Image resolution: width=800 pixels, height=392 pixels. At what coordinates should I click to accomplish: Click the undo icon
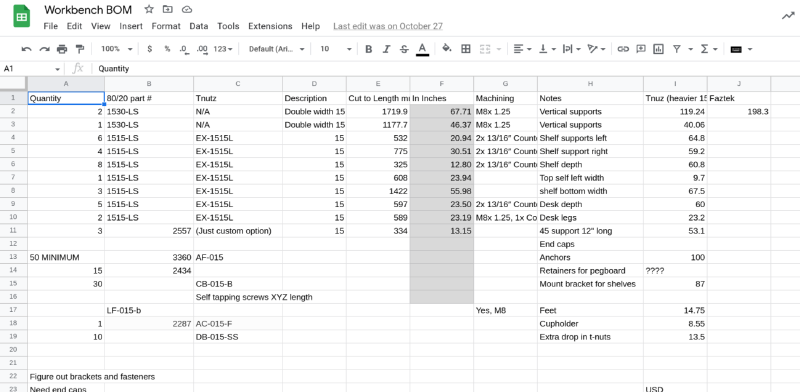(x=27, y=49)
